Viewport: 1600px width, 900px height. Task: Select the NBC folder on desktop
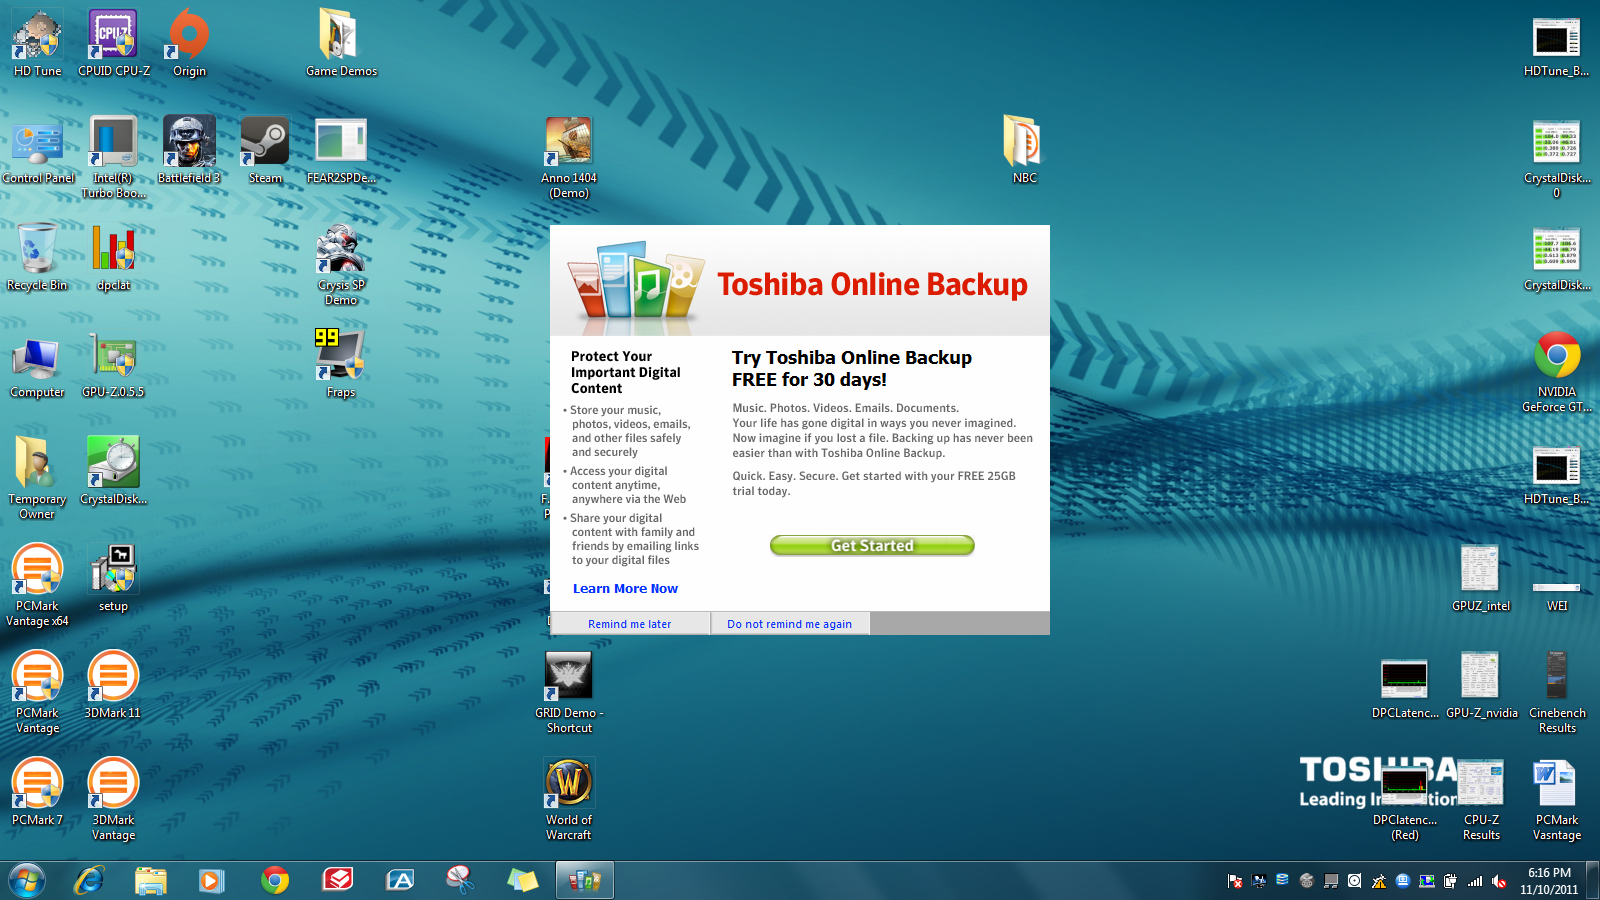click(1025, 150)
